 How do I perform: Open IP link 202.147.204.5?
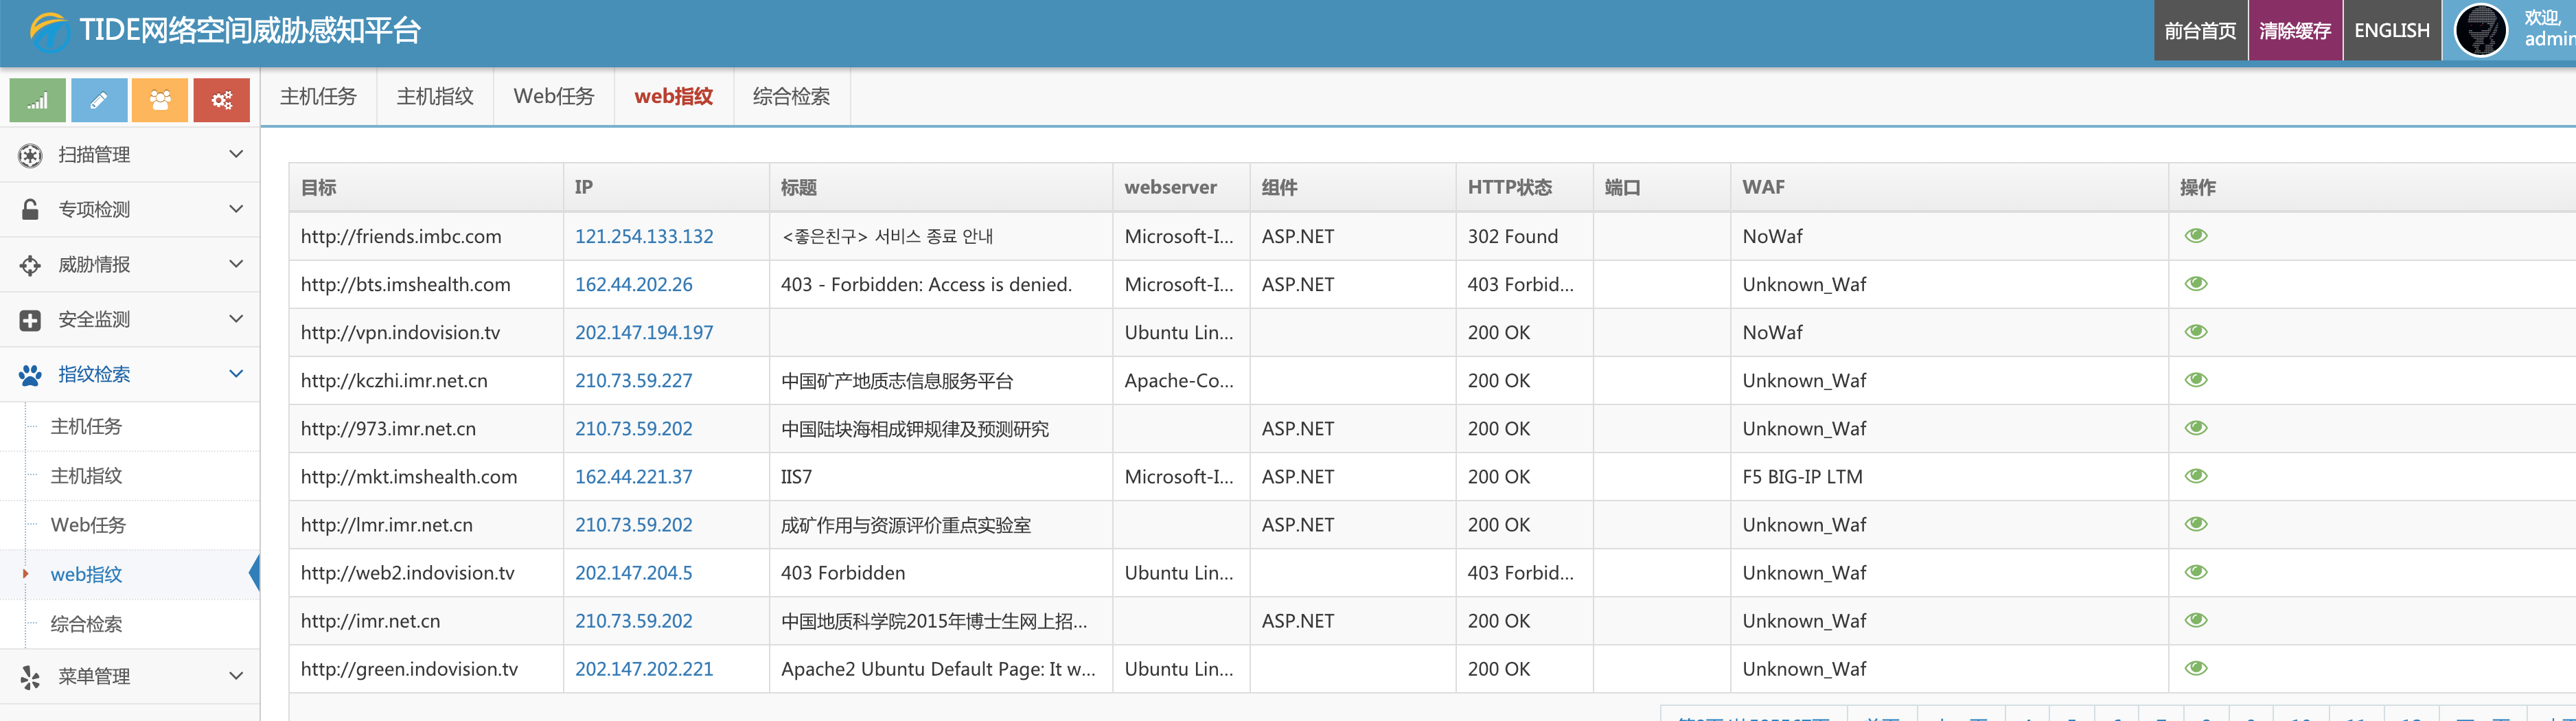(x=633, y=573)
